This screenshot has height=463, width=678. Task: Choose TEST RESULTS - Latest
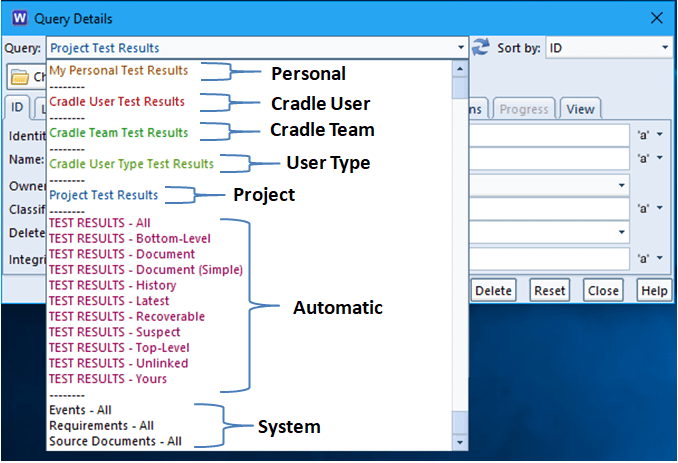pyautogui.click(x=109, y=301)
